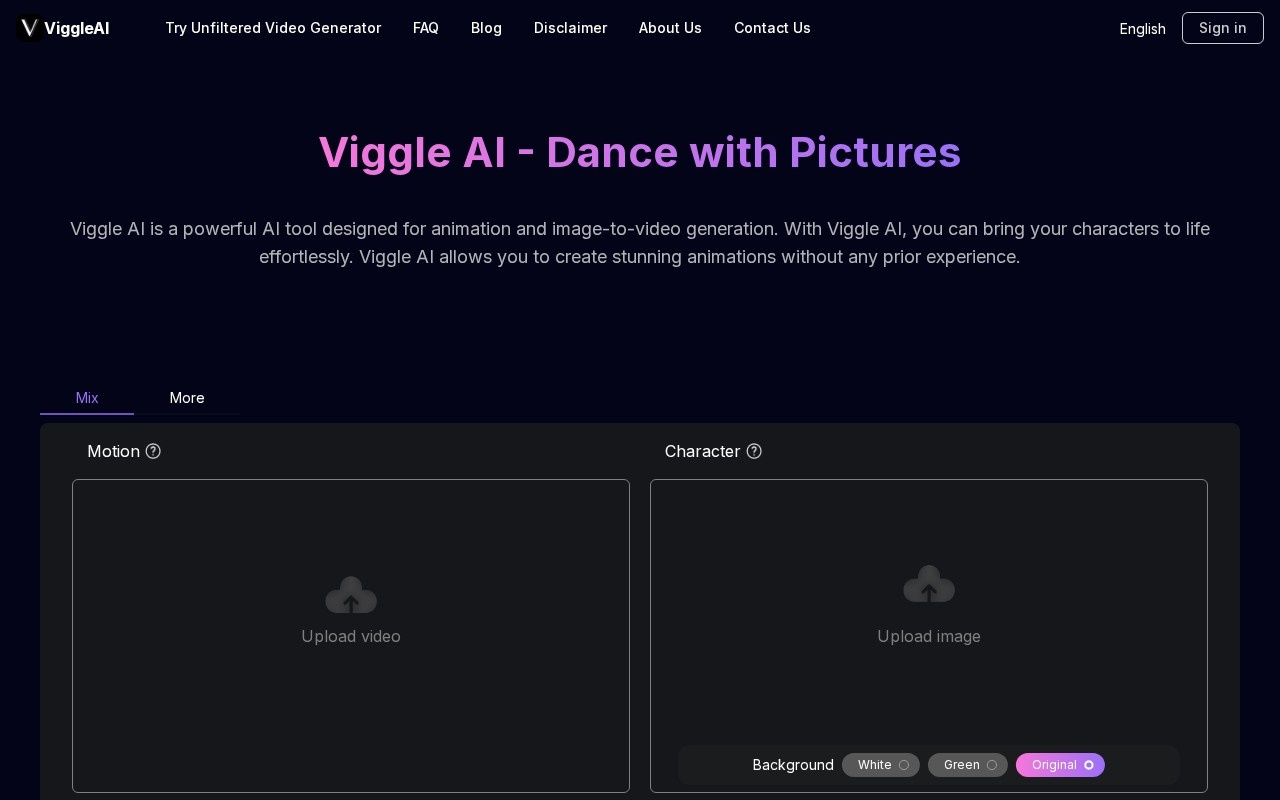This screenshot has height=800, width=1280.
Task: Open the About Us page
Action: (x=670, y=28)
